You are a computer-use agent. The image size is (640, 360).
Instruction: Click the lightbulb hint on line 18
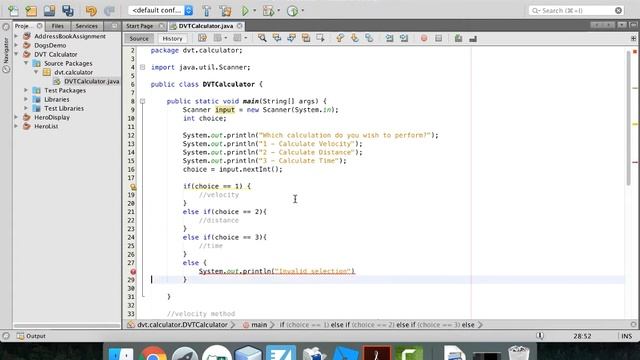[x=133, y=187]
